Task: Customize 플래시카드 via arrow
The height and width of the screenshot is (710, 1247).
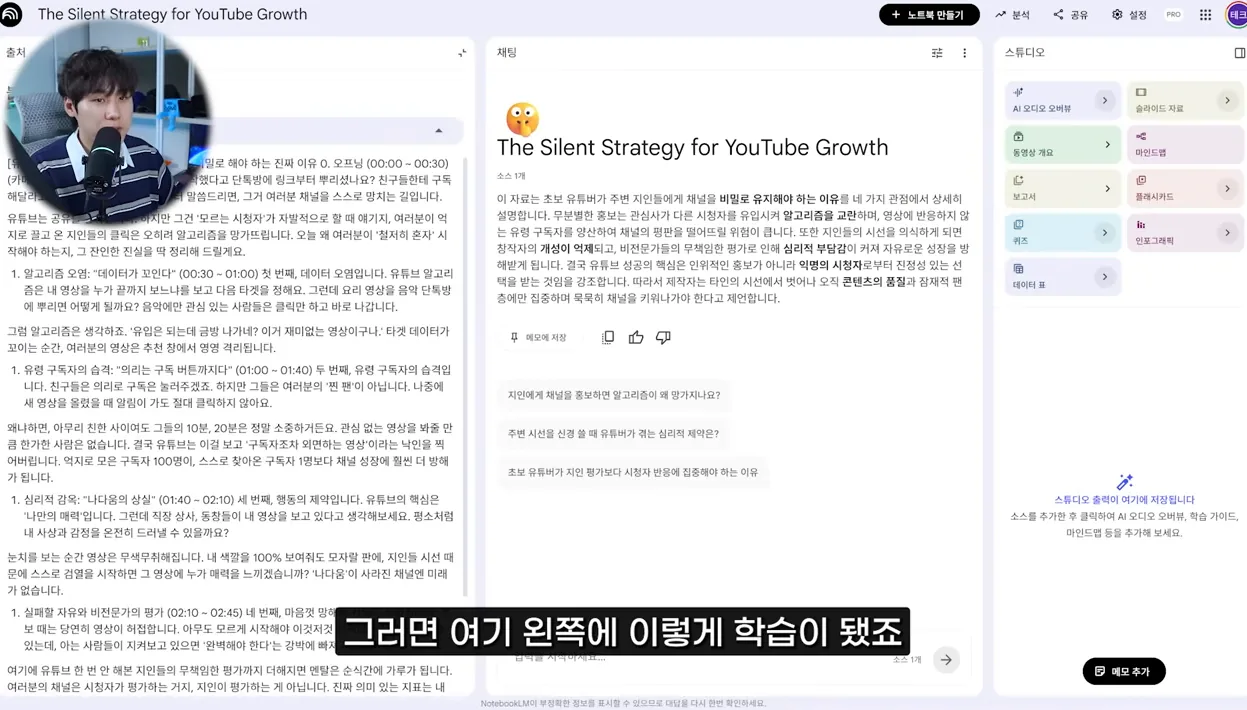Action: click(x=1227, y=188)
